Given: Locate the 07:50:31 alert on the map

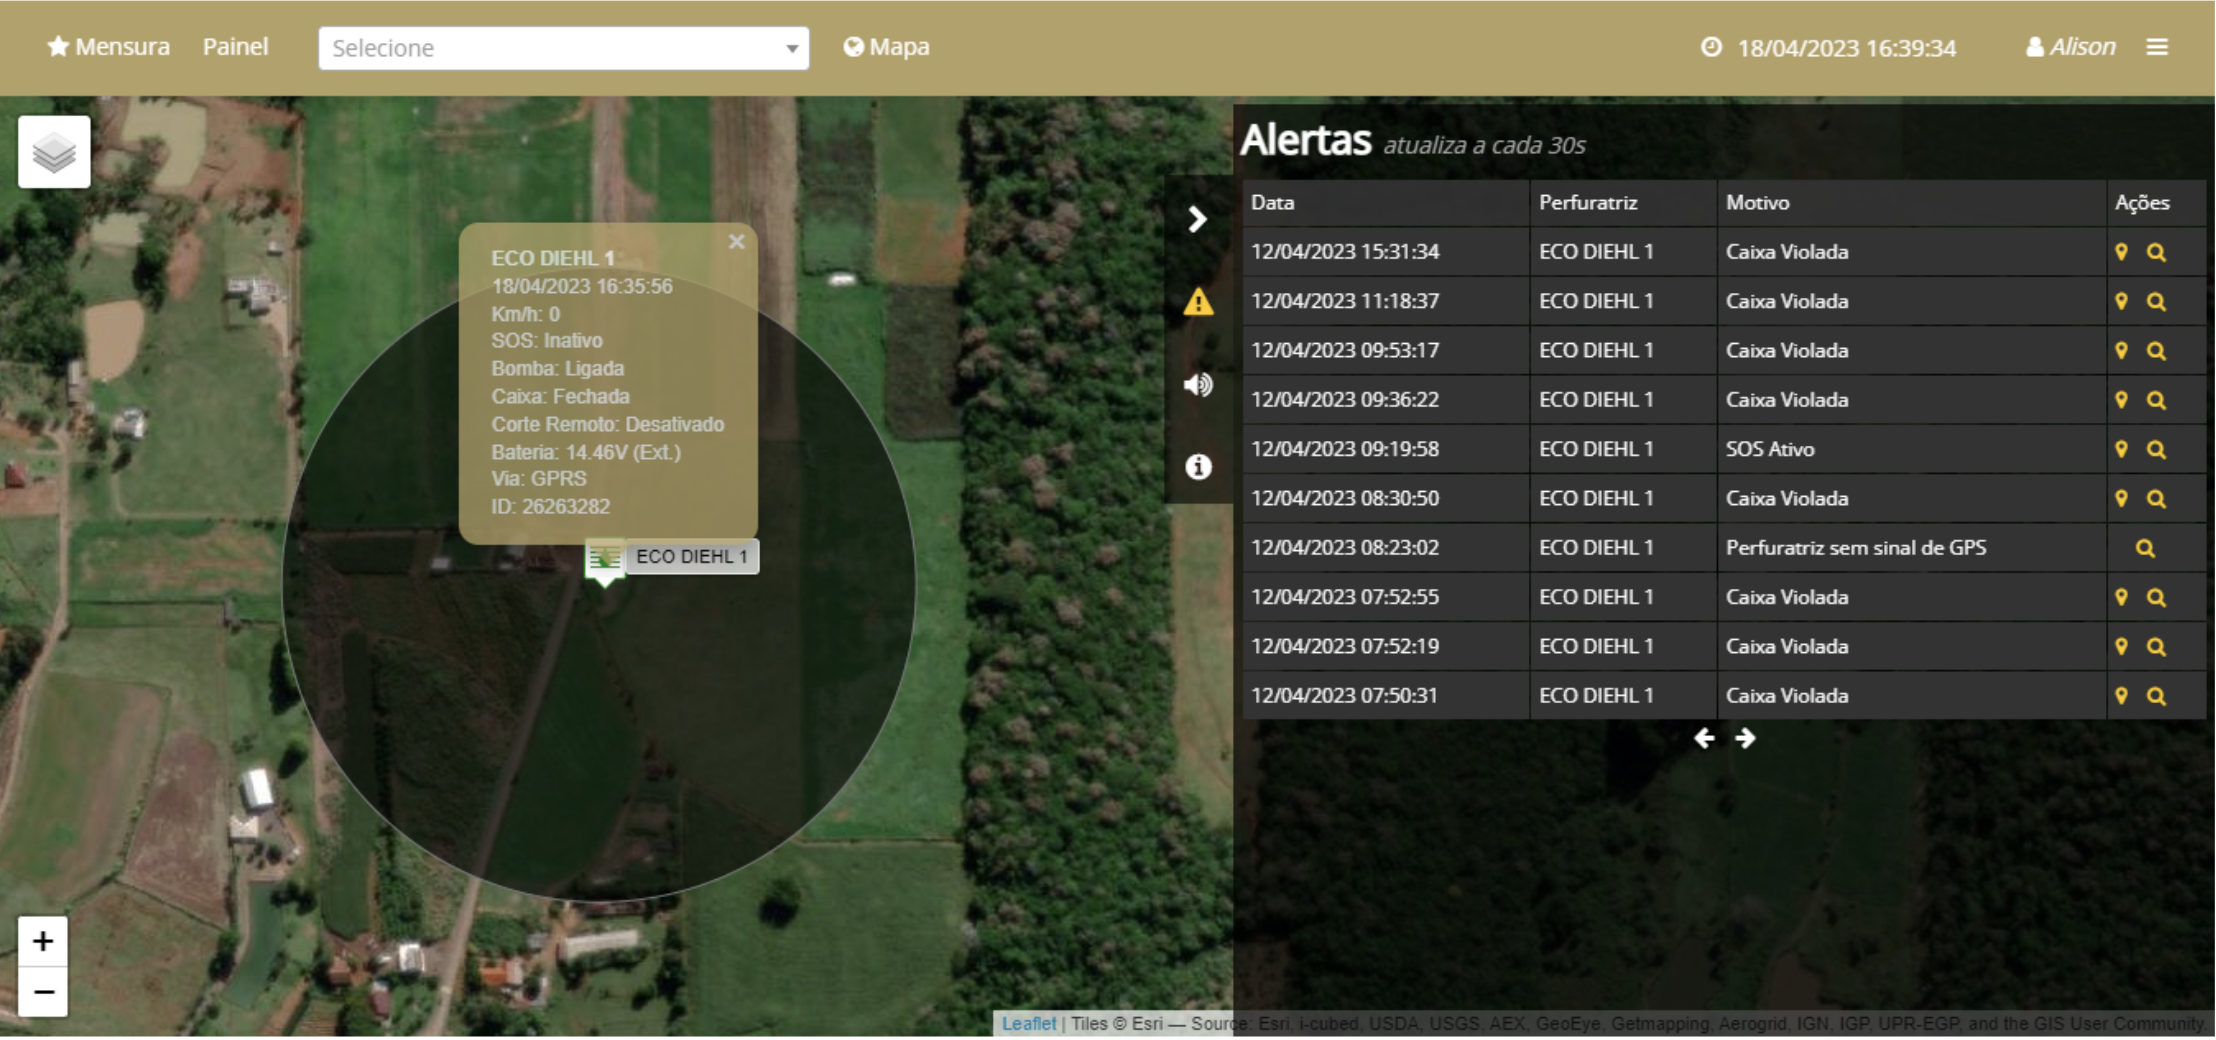Looking at the screenshot, I should tap(2121, 695).
